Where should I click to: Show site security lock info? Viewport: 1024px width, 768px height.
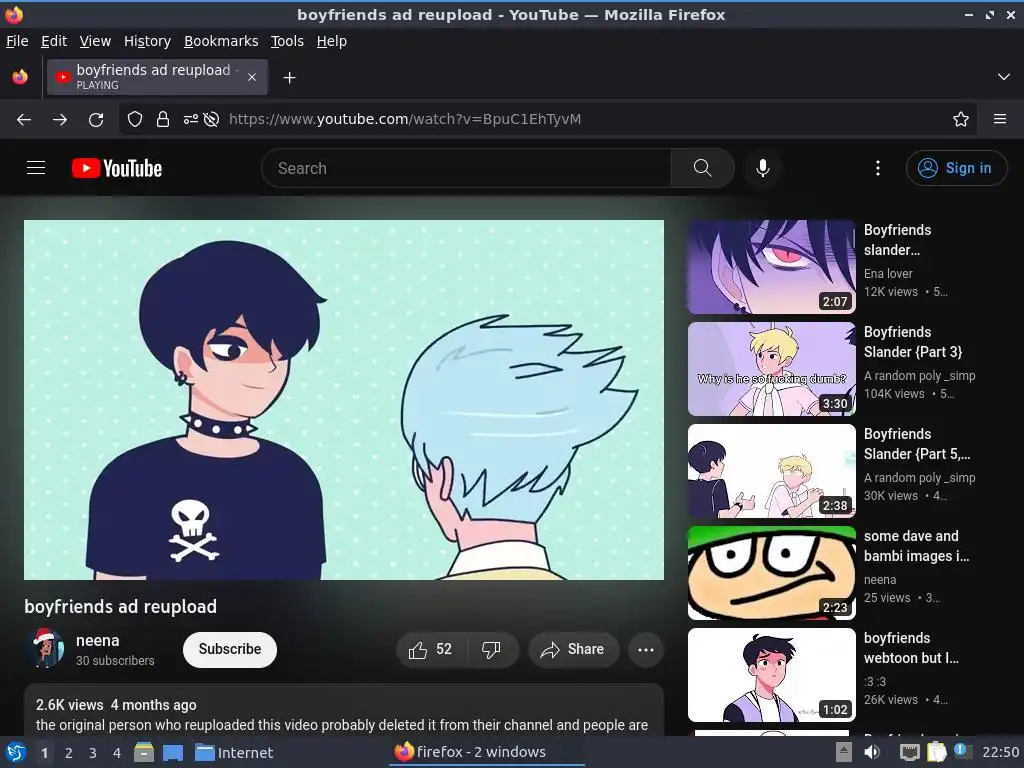(163, 119)
